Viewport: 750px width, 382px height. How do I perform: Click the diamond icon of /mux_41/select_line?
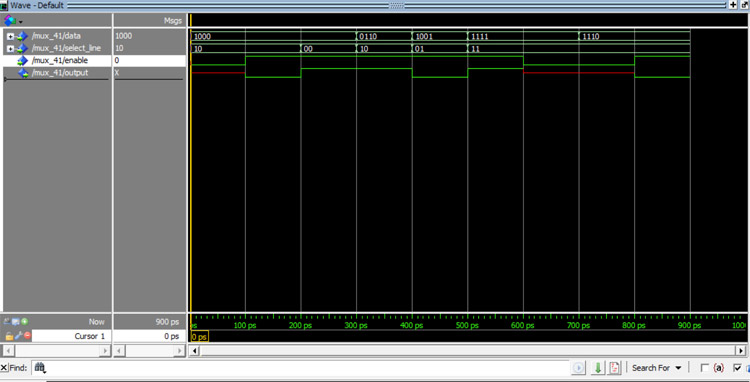[x=22, y=48]
